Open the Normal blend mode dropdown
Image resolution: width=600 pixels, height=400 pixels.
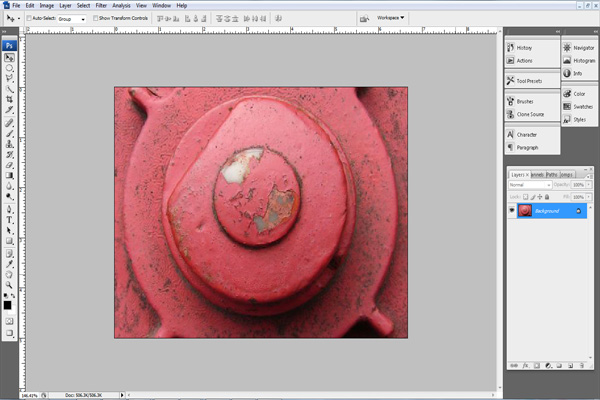(530, 185)
